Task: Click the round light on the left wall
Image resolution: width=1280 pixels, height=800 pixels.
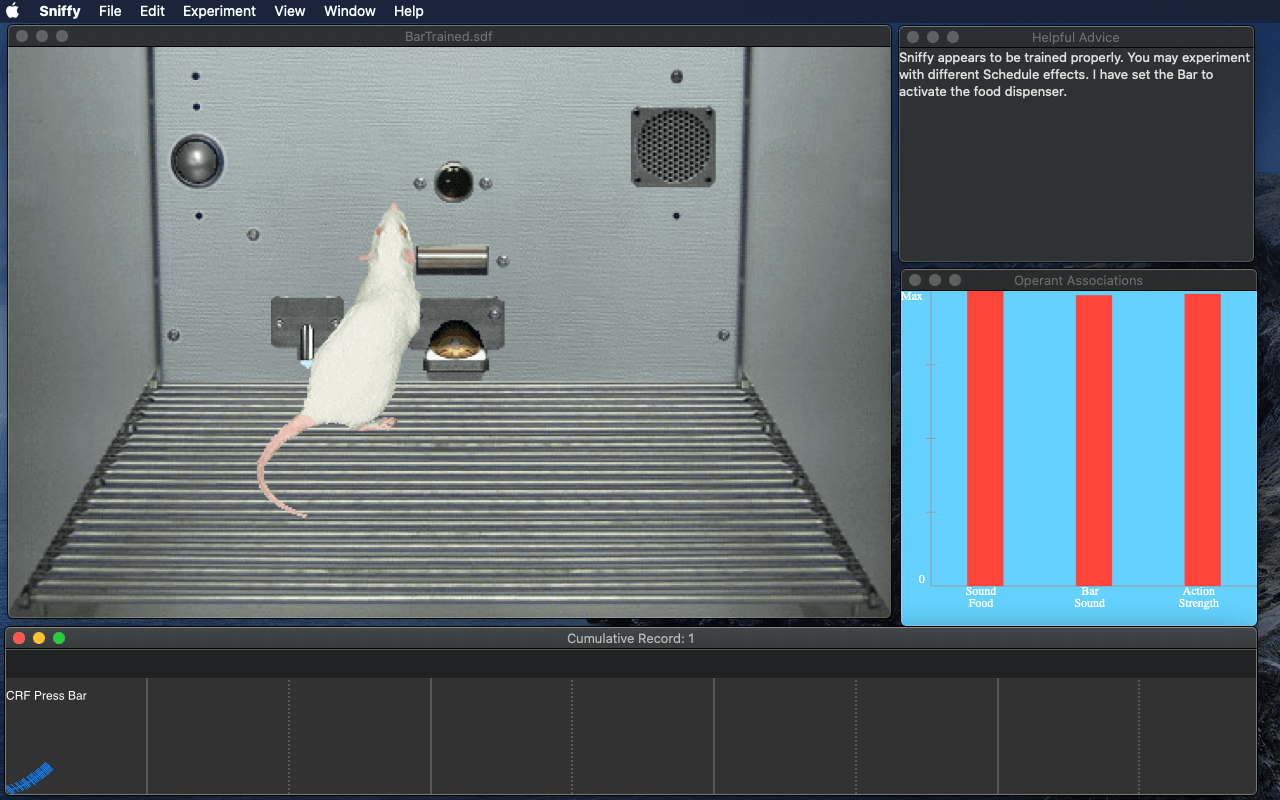Action: click(195, 161)
